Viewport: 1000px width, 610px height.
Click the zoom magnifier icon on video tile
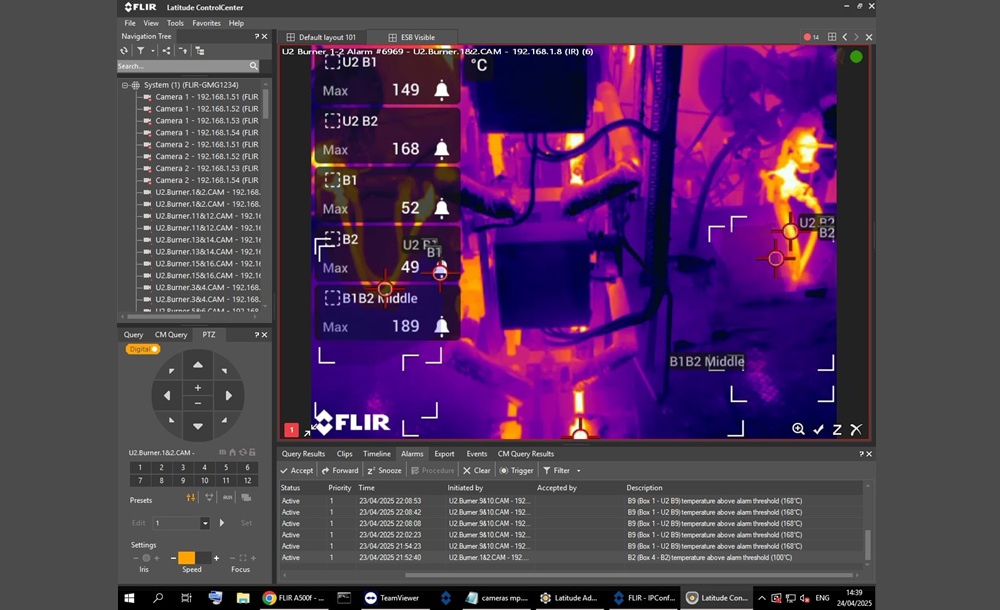[798, 429]
